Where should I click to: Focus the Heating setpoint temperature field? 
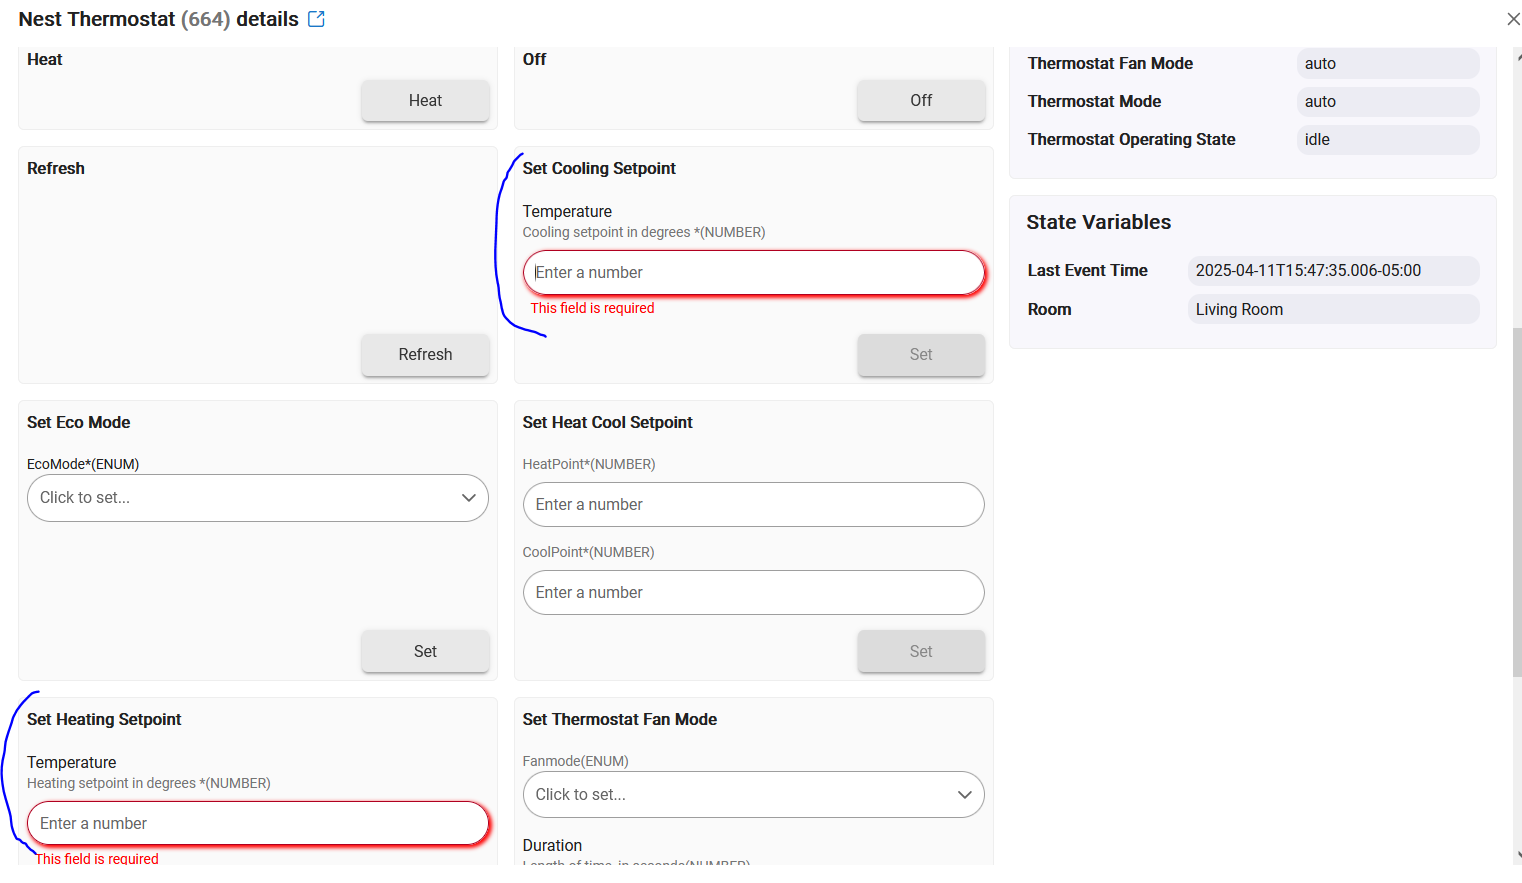(258, 824)
